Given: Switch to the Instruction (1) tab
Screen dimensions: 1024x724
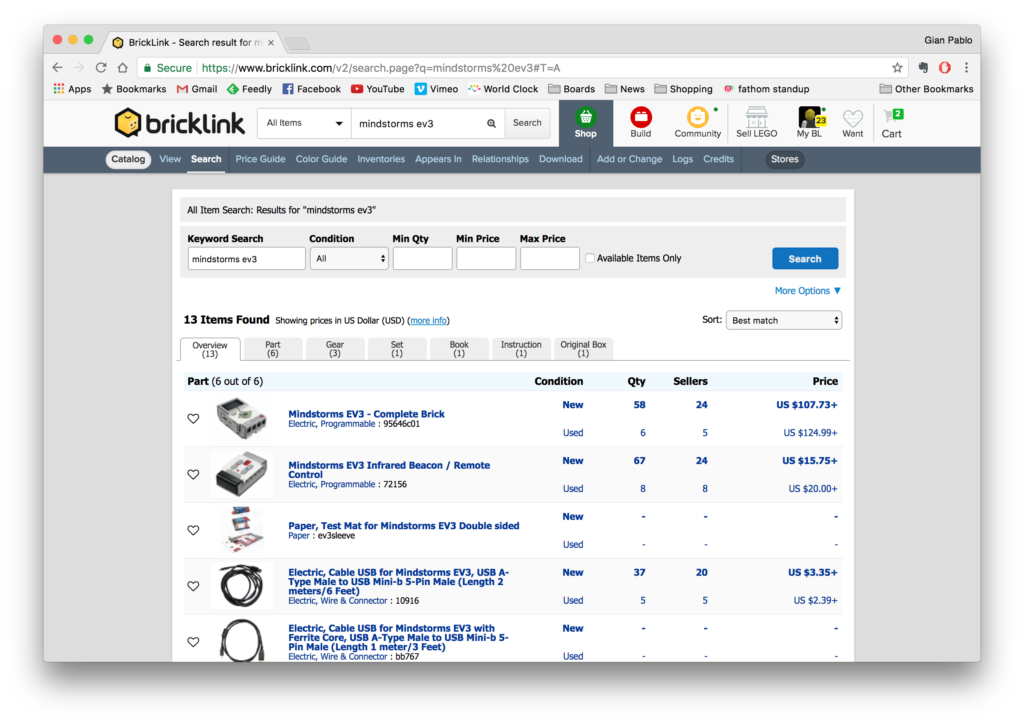Looking at the screenshot, I should tap(520, 349).
